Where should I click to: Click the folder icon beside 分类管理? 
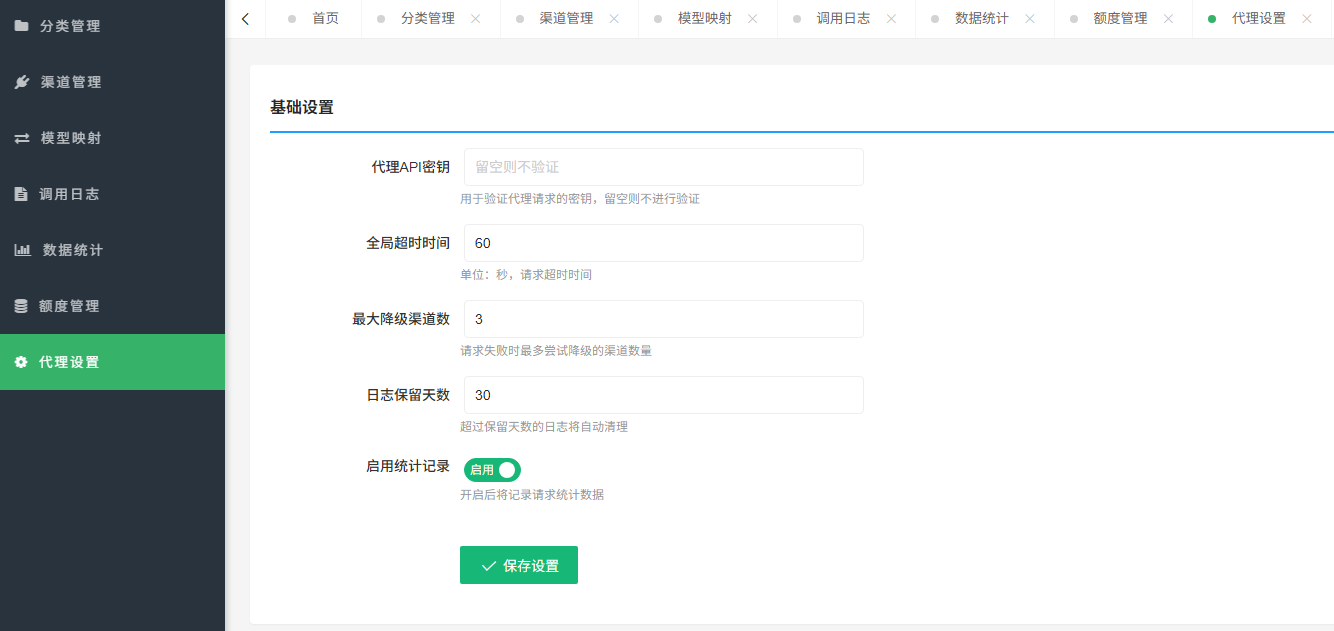21,26
